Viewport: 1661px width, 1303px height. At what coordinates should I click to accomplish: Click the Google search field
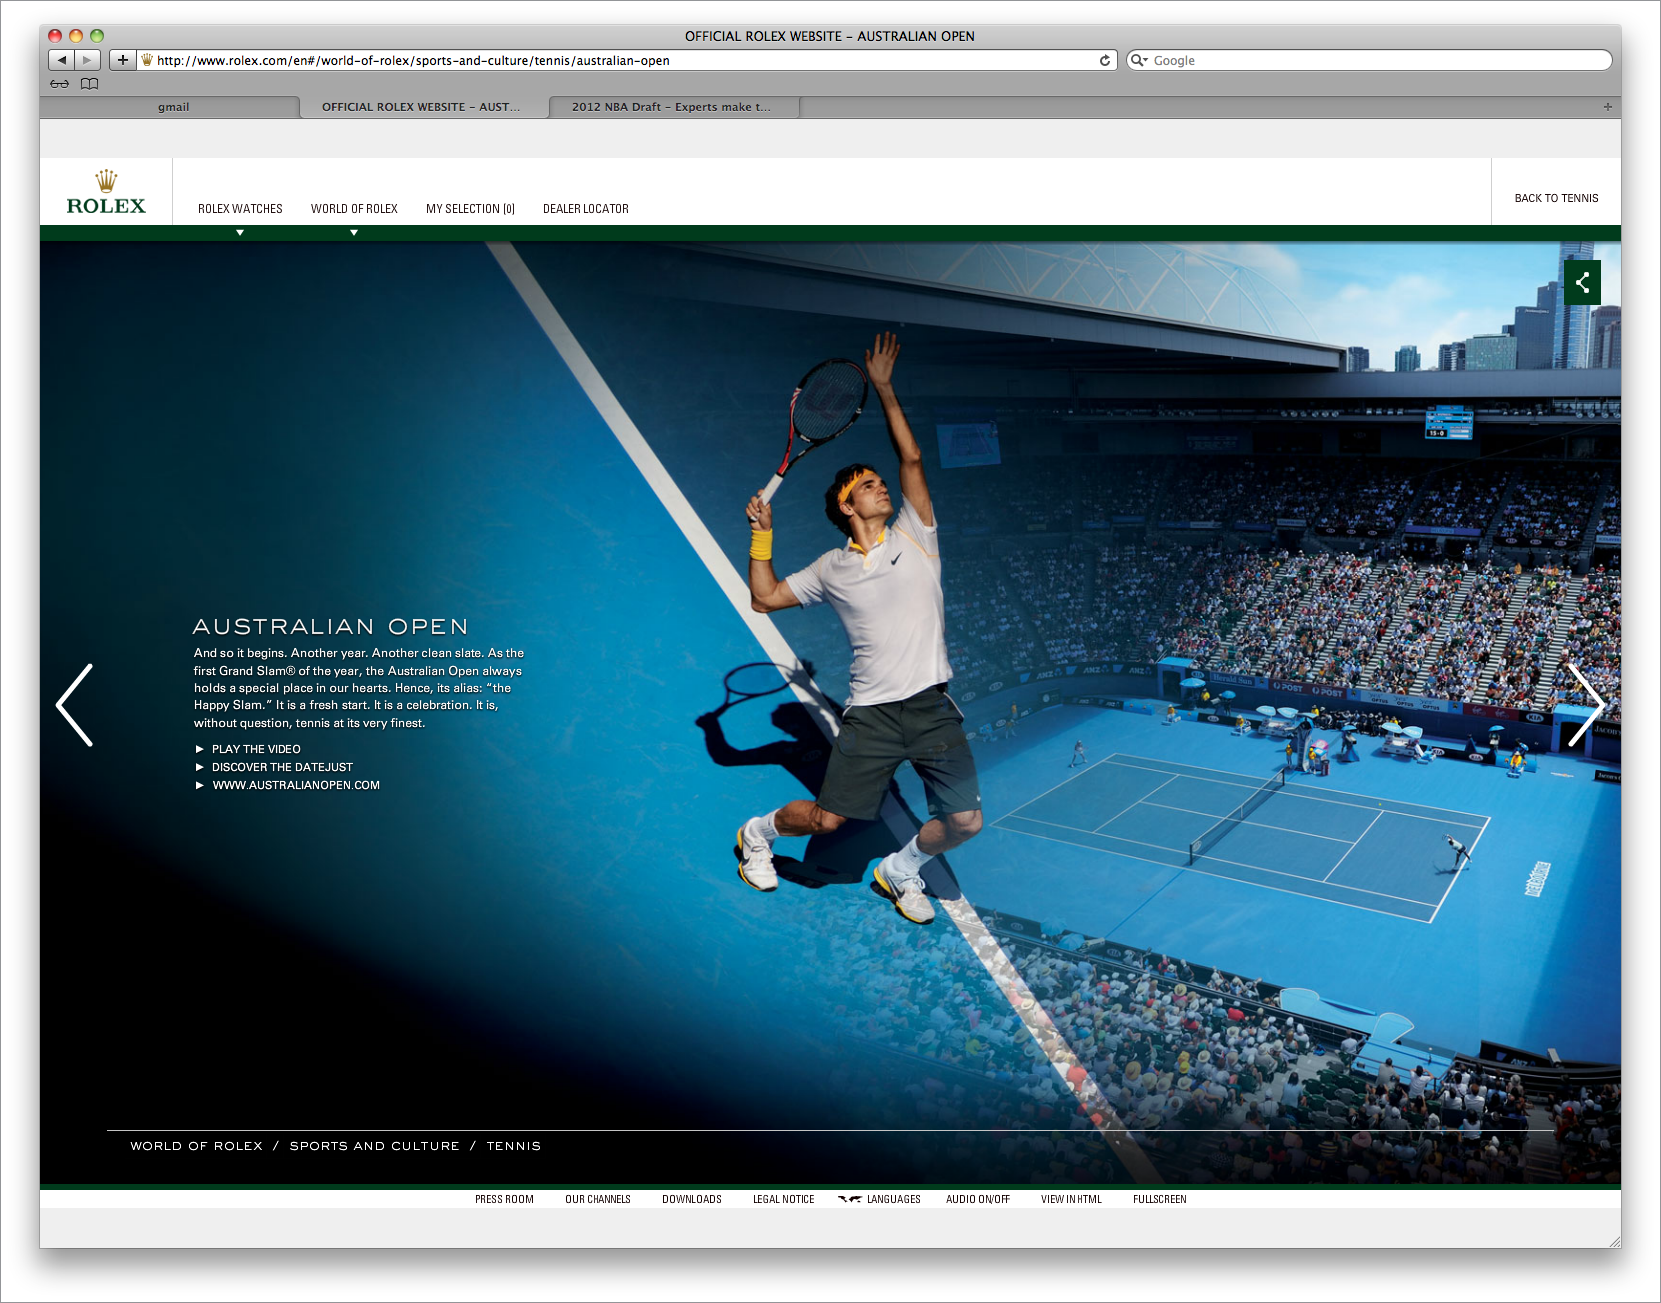tap(1369, 60)
